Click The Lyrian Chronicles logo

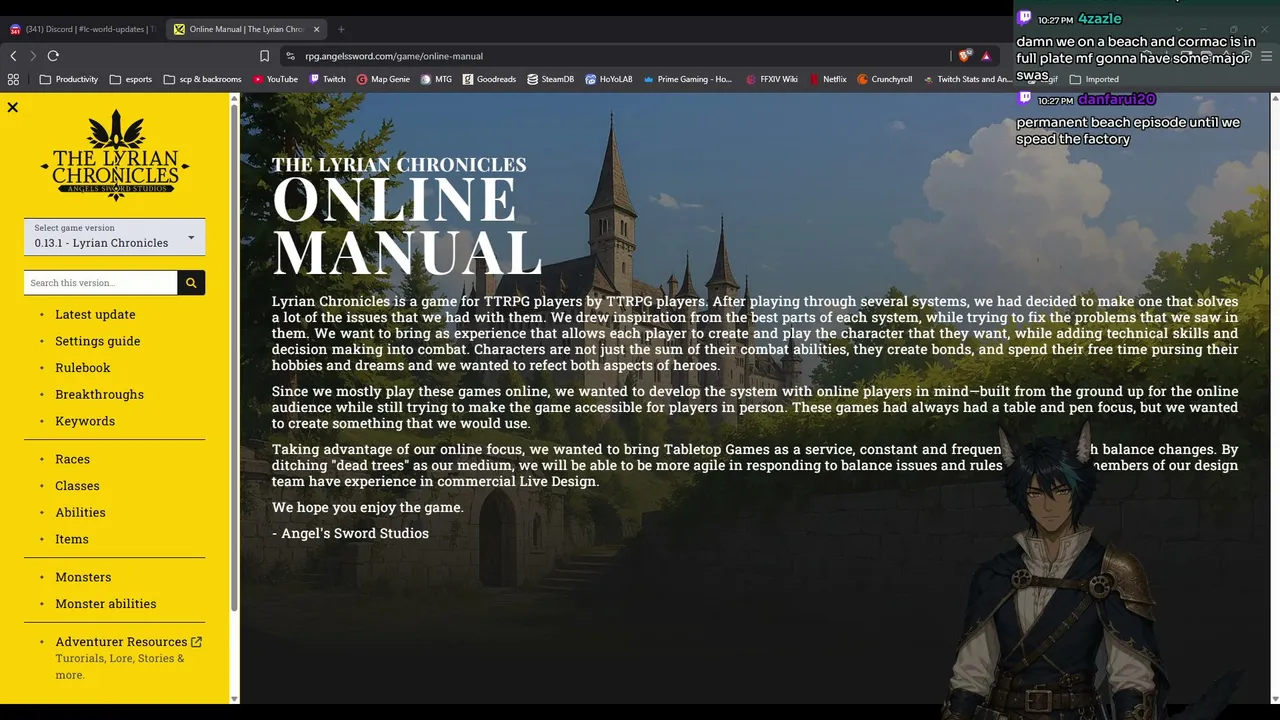coord(115,155)
